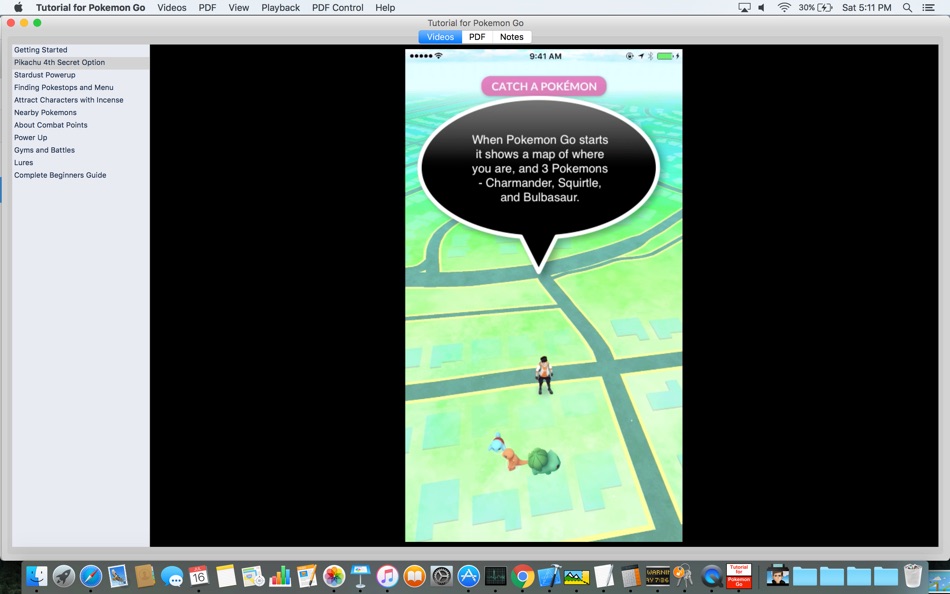
Task: Open the Help menu
Action: point(385,7)
